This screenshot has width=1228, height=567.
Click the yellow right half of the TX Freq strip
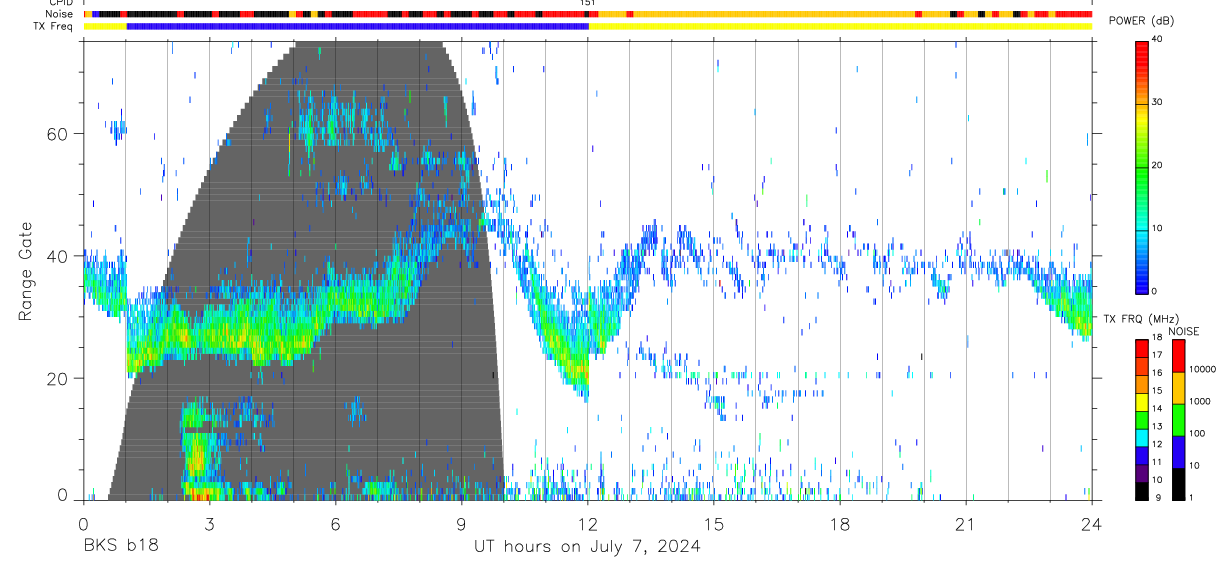tap(840, 26)
